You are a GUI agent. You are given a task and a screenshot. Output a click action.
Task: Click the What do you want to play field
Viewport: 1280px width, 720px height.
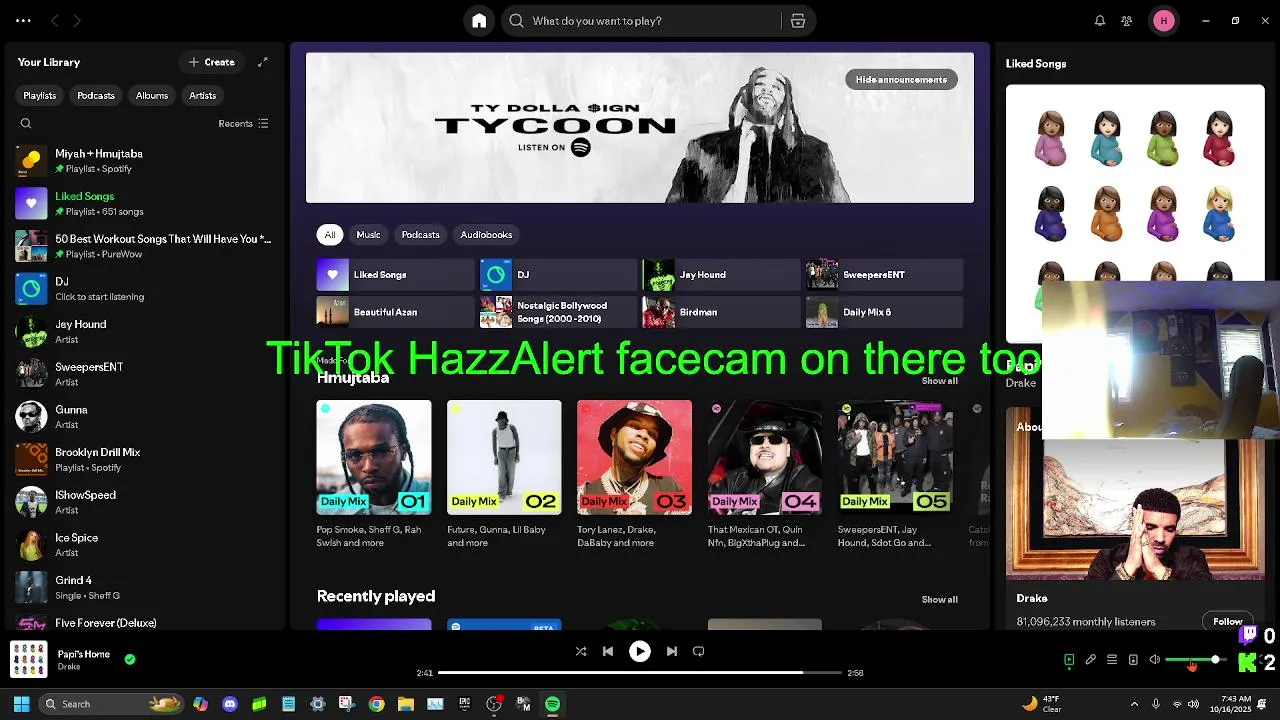point(640,21)
